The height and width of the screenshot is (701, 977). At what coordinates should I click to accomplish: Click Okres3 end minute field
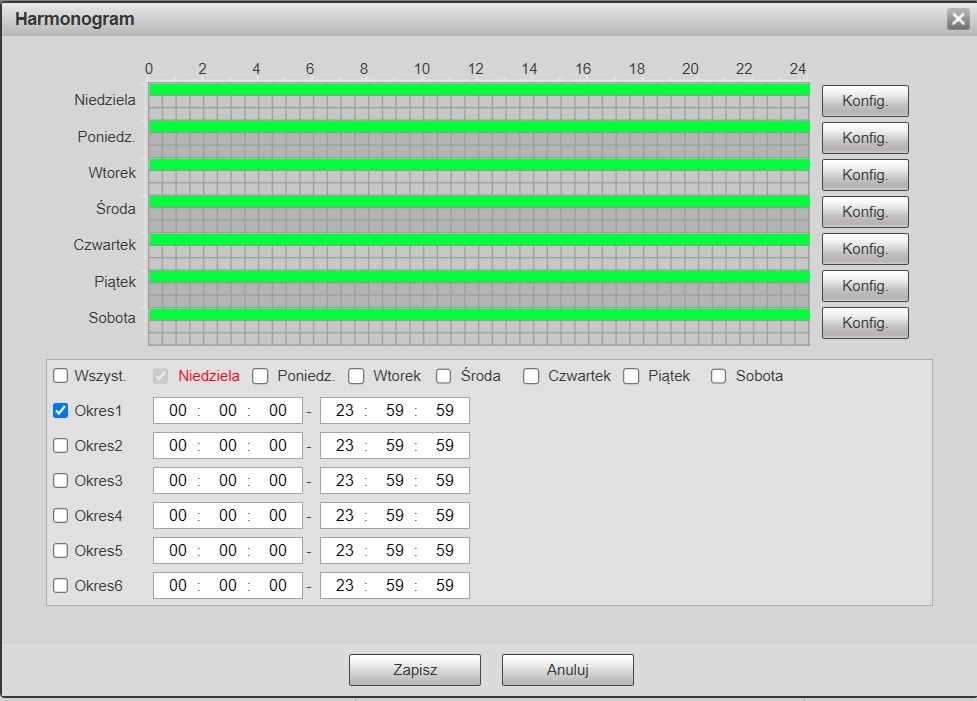394,480
